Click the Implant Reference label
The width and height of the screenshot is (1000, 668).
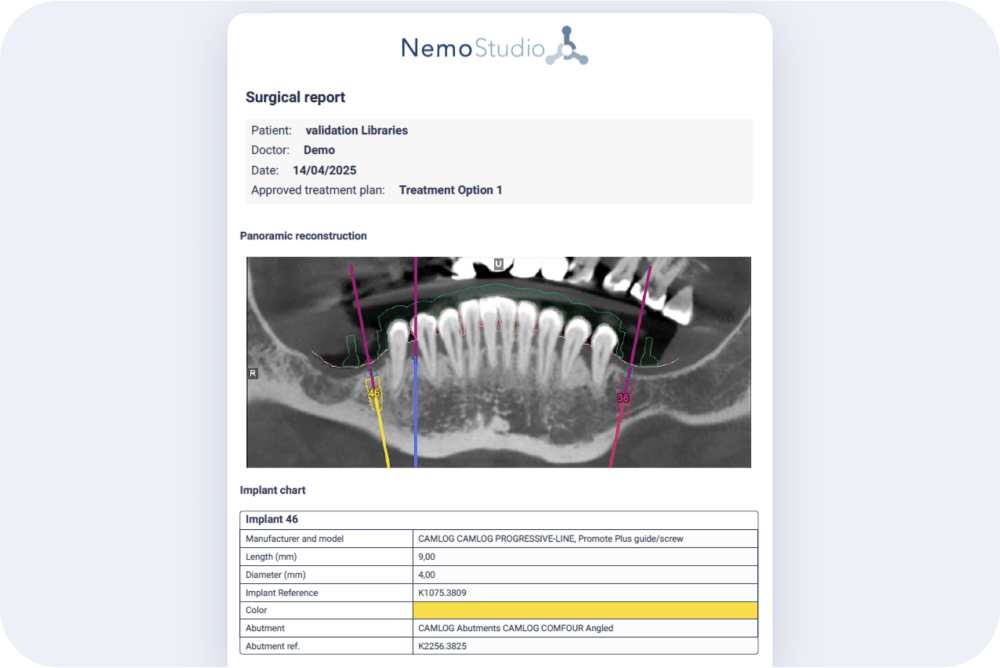coord(281,593)
